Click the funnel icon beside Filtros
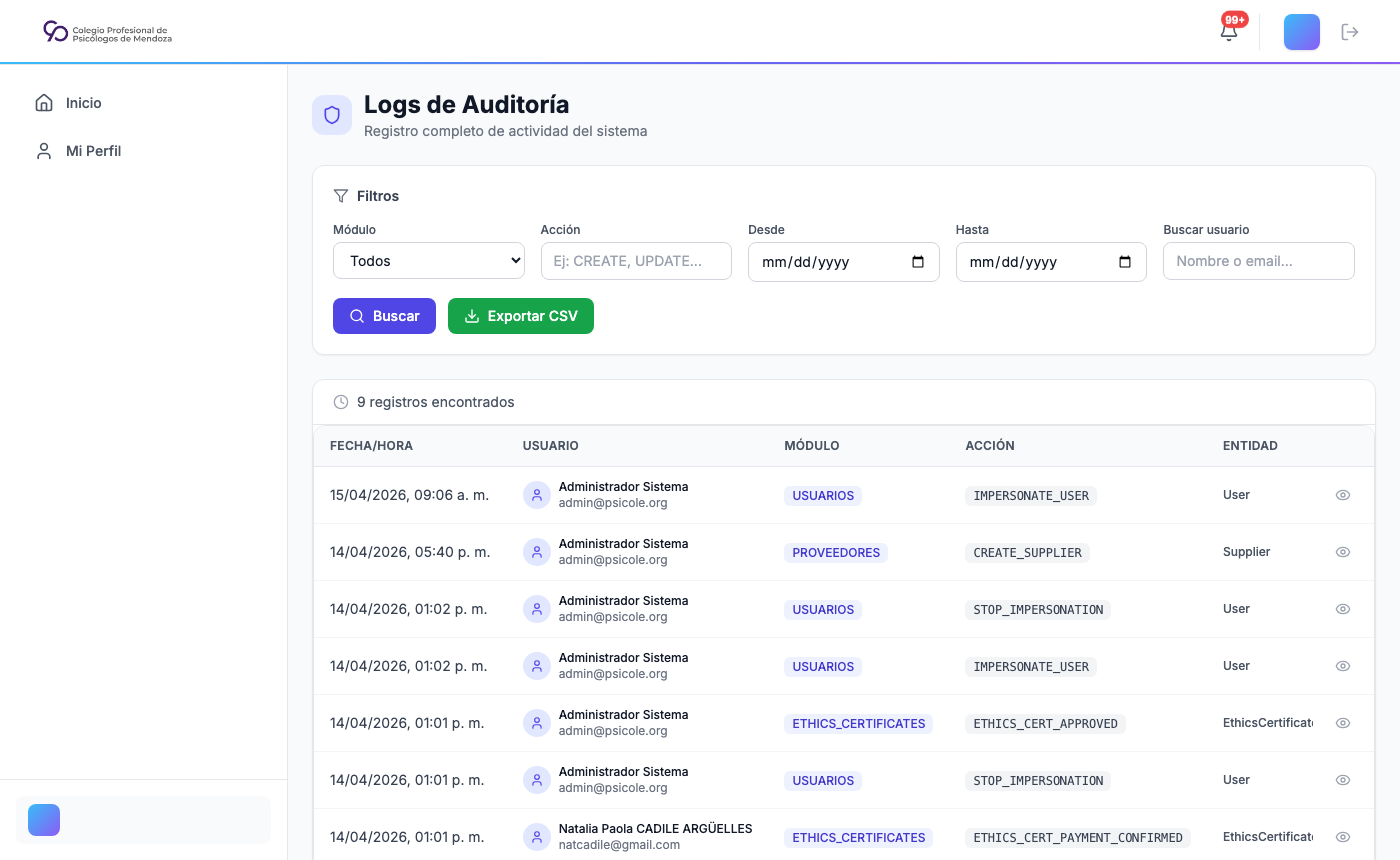The height and width of the screenshot is (860, 1400). tap(341, 196)
